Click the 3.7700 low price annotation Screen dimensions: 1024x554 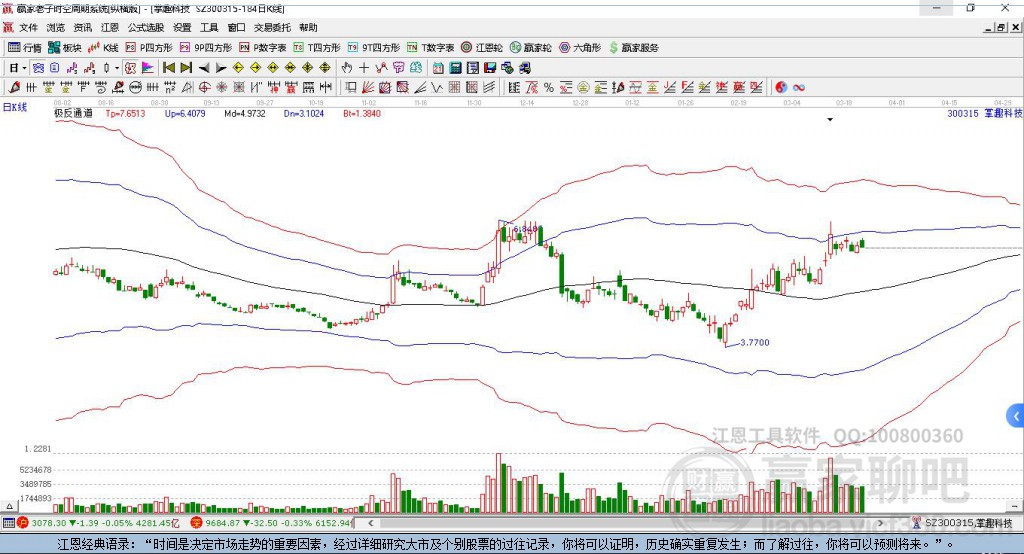[755, 342]
